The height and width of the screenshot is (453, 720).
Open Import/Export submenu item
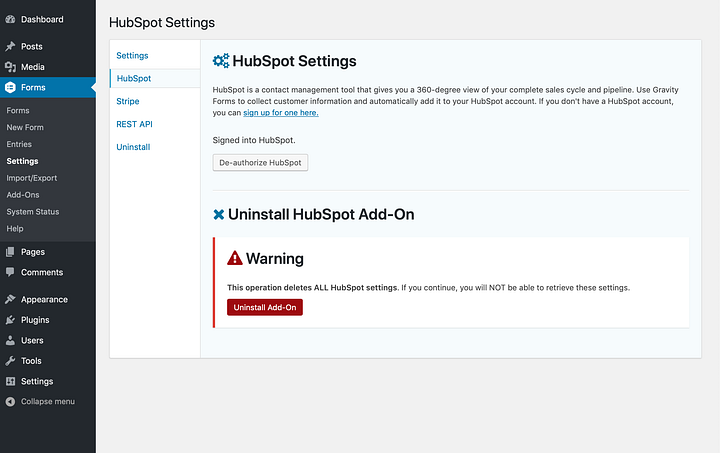click(x=32, y=178)
